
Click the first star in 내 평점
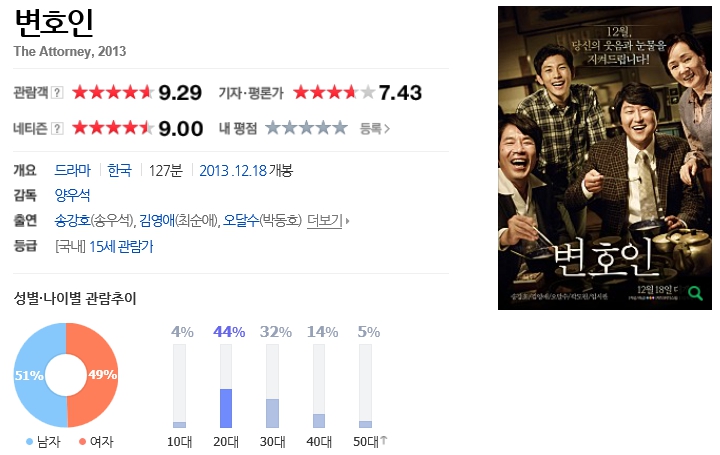(x=273, y=128)
